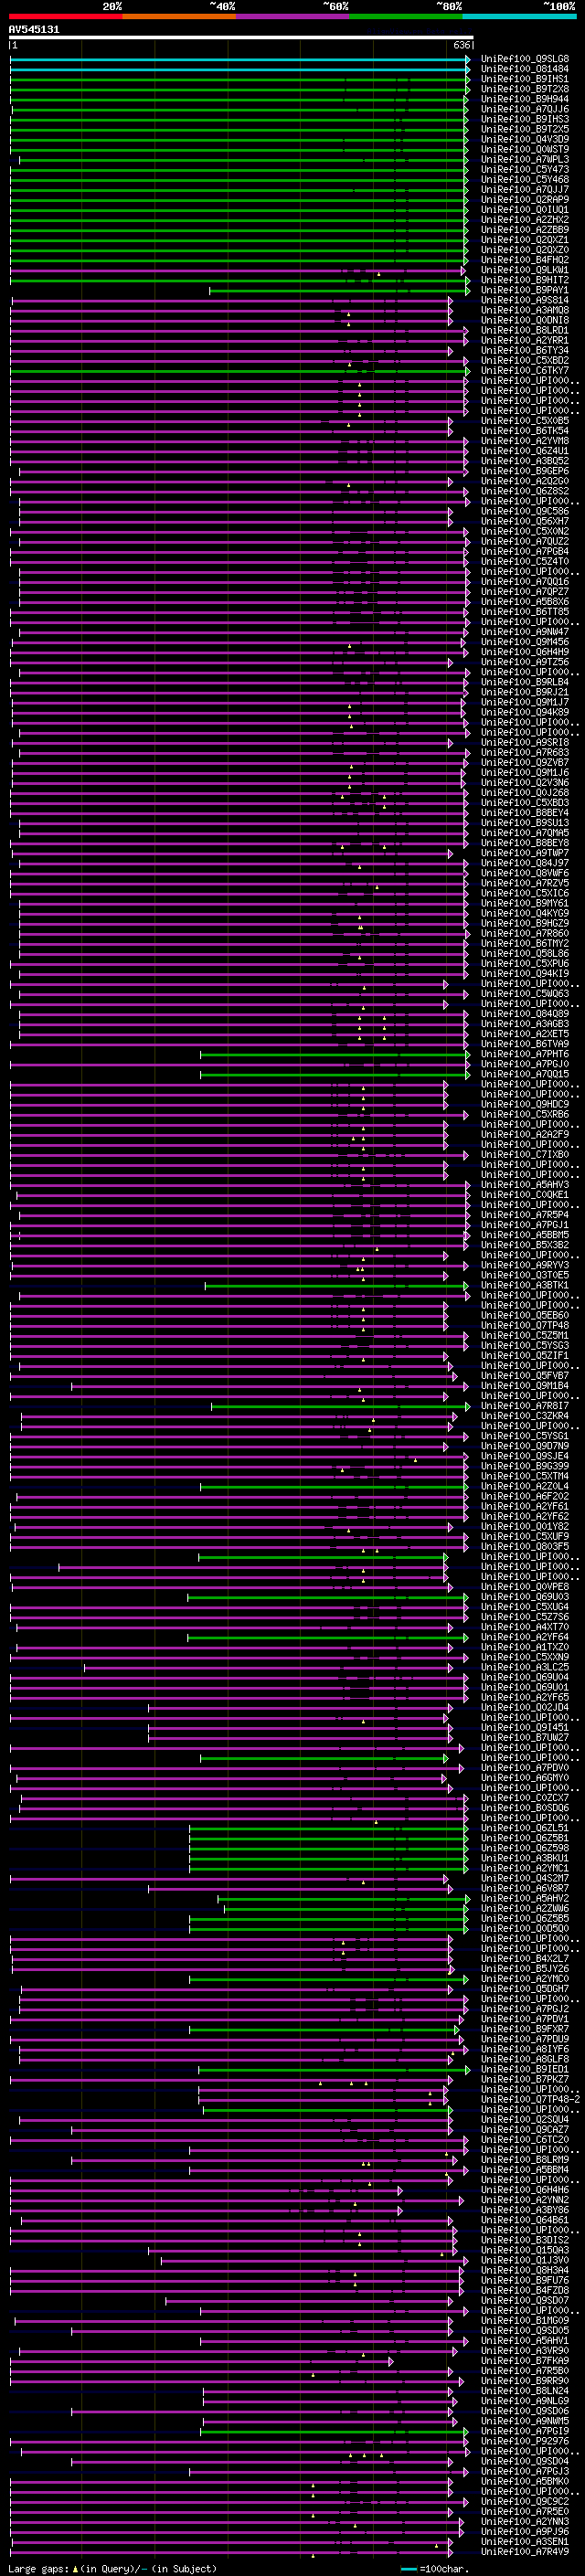Image resolution: width=585 pixels, height=2576 pixels.
Task: Open hit UniRef100_O81484
Action: coord(525,69)
